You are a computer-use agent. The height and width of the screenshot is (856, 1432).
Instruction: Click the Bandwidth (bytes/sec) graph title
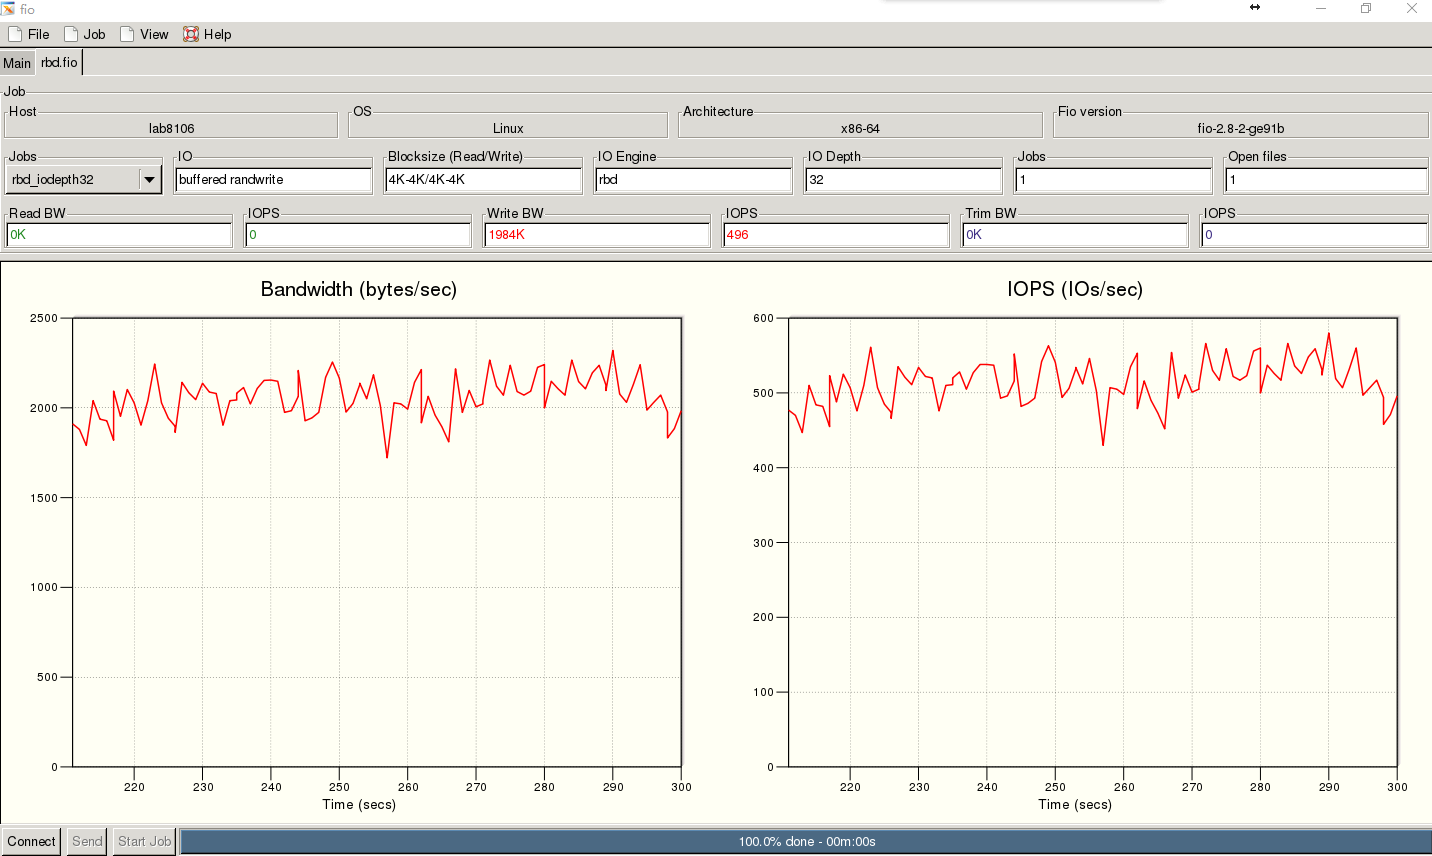click(x=359, y=289)
